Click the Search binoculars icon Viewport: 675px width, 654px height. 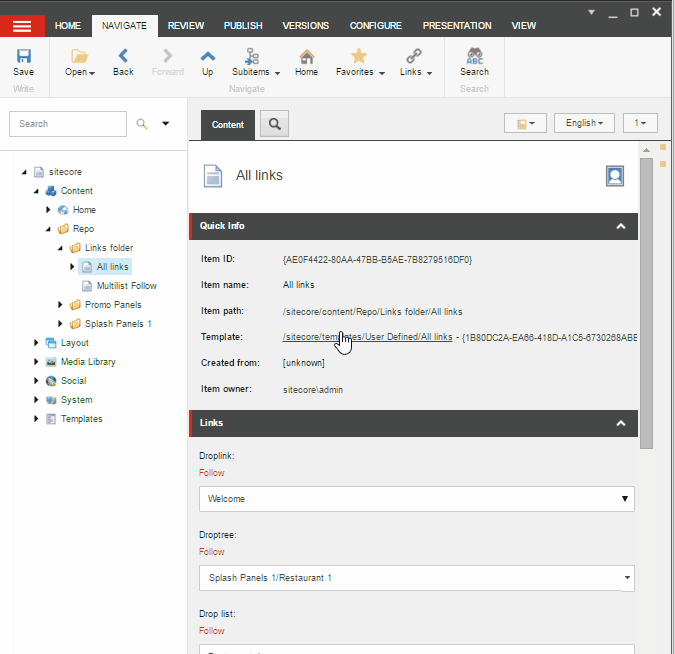(x=474, y=58)
